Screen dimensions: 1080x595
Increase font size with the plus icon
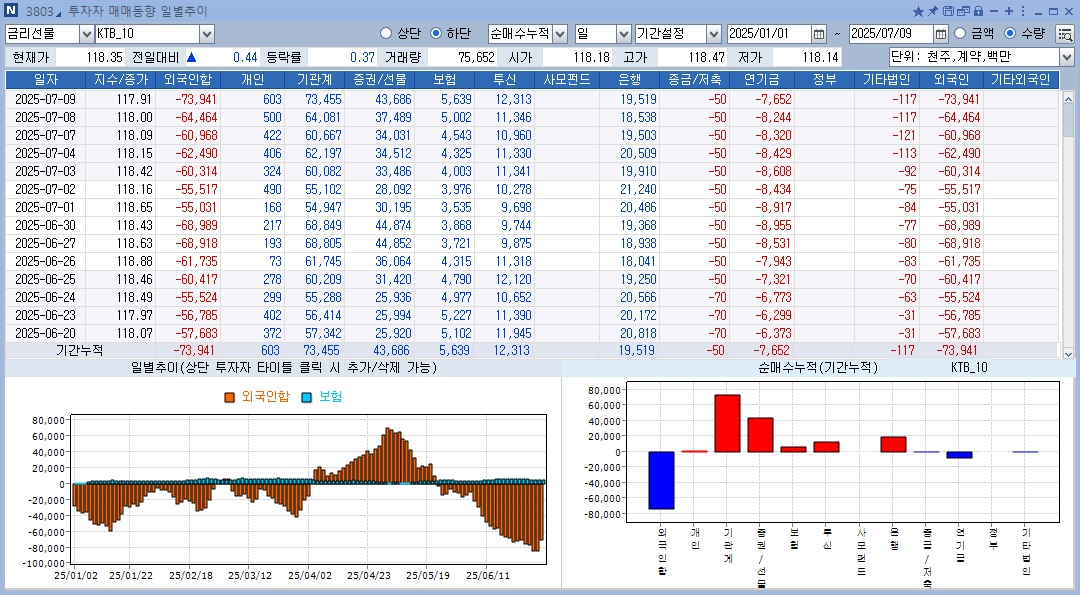point(1008,11)
